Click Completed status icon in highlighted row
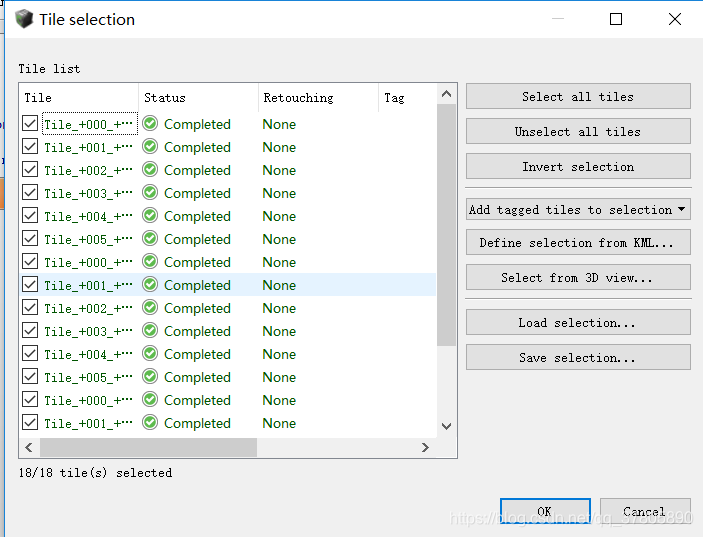The width and height of the screenshot is (703, 537). 150,284
